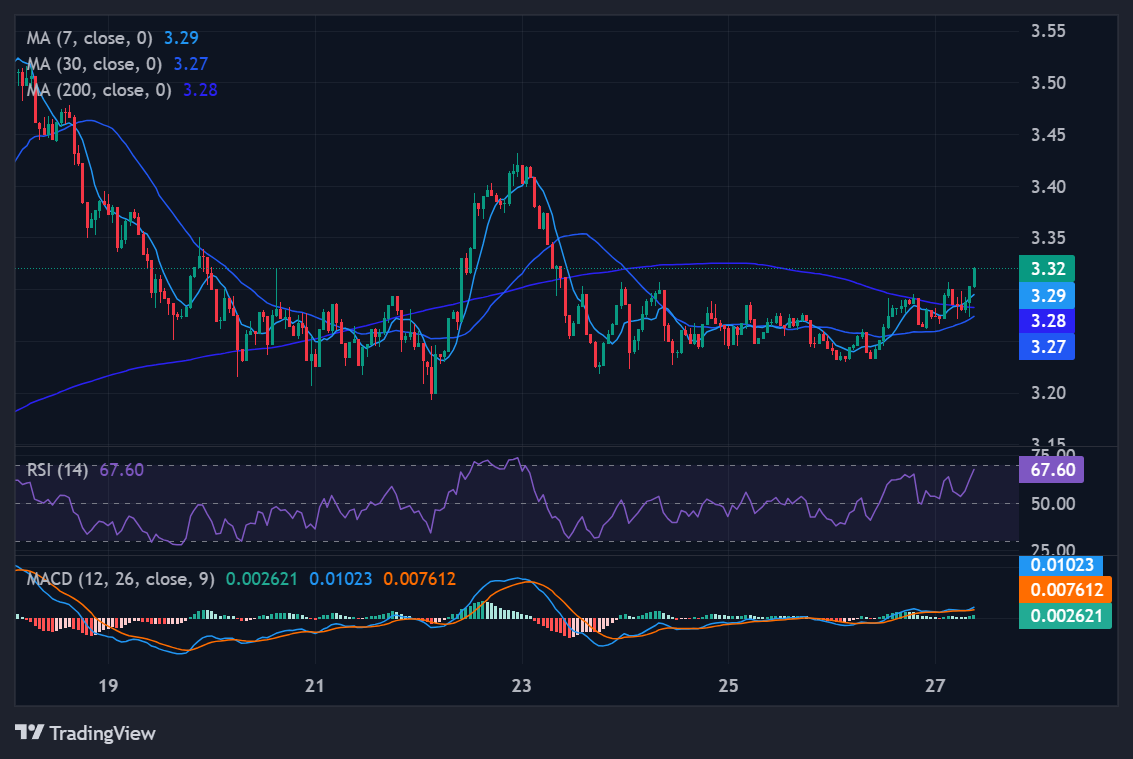Select the MA (30, close, 0) indicator legend
This screenshot has height=759, width=1133.
click(95, 63)
